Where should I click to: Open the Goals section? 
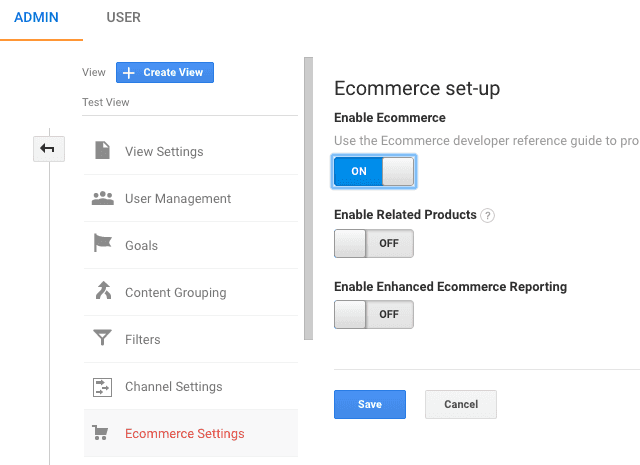coord(191,245)
